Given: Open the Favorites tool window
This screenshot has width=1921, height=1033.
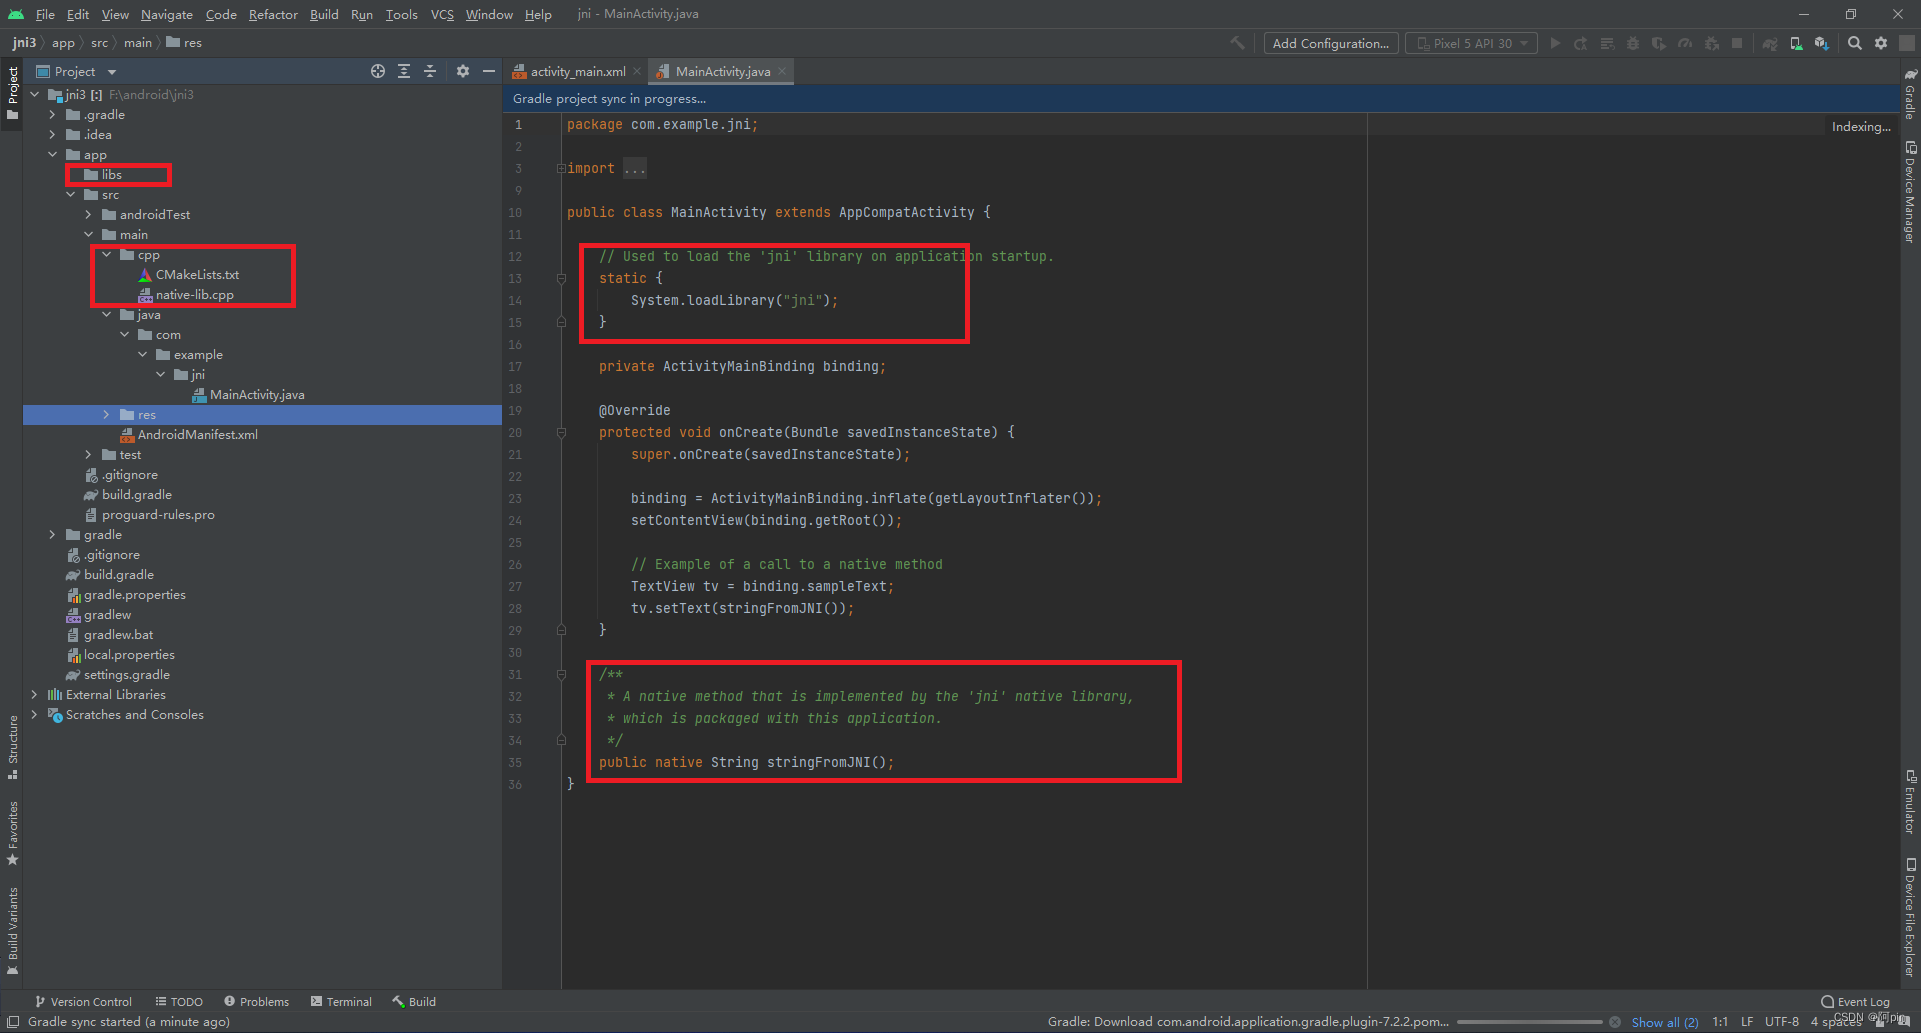Looking at the screenshot, I should (x=13, y=833).
